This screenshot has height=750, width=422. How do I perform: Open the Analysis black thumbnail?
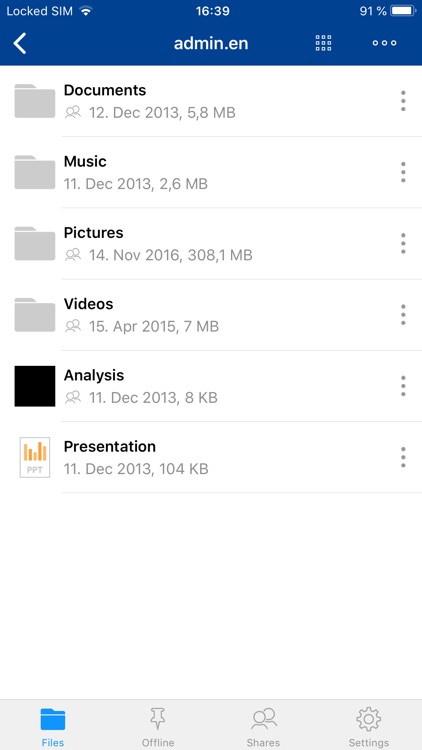click(34, 386)
